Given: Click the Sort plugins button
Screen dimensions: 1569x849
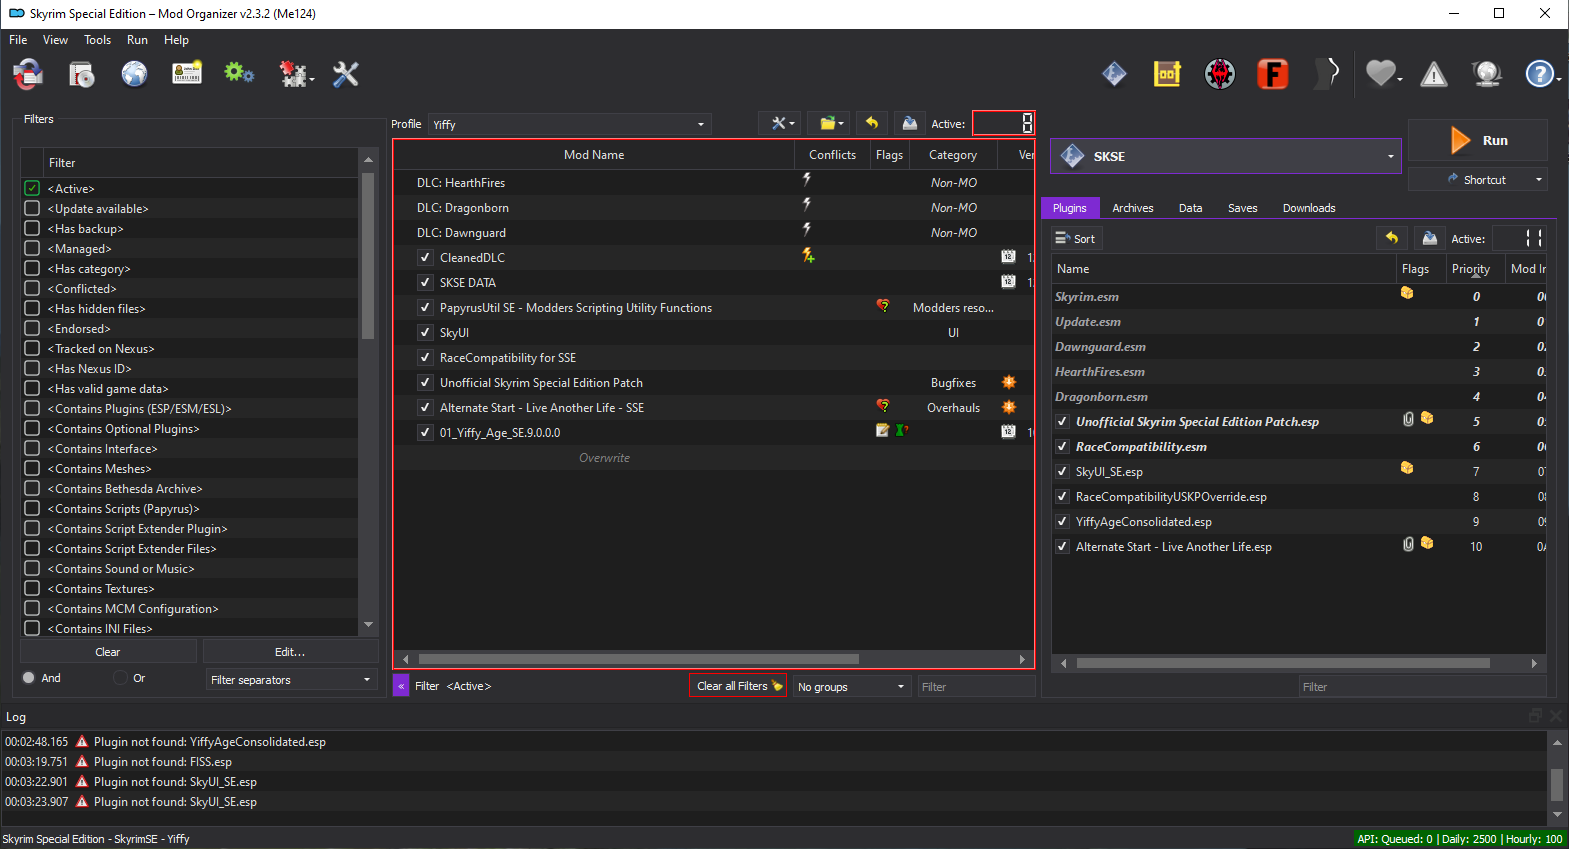Looking at the screenshot, I should [x=1075, y=238].
